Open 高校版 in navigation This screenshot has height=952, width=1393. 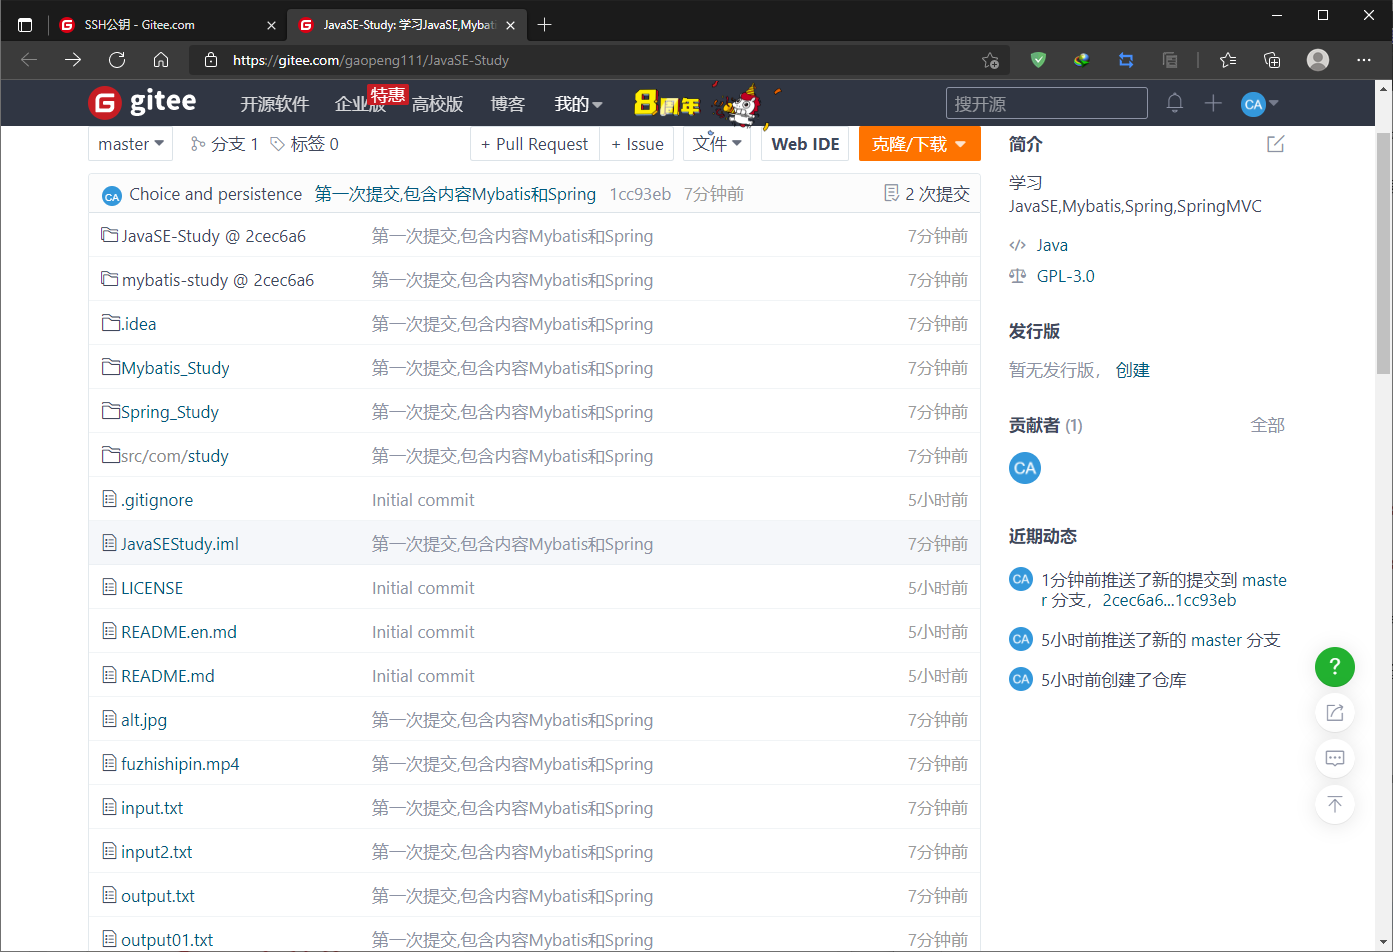coord(438,104)
